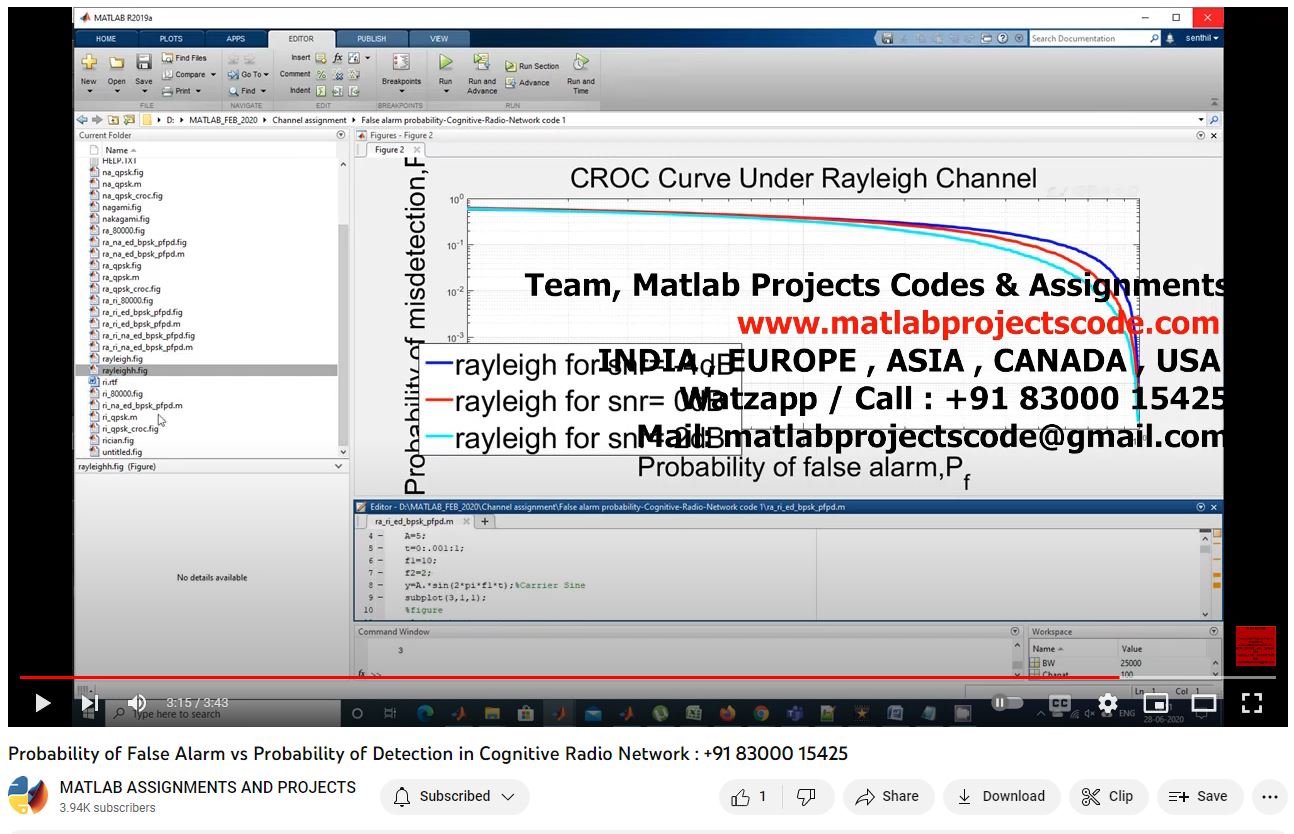1294x834 pixels.
Task: Click the Download button
Action: [x=1001, y=796]
